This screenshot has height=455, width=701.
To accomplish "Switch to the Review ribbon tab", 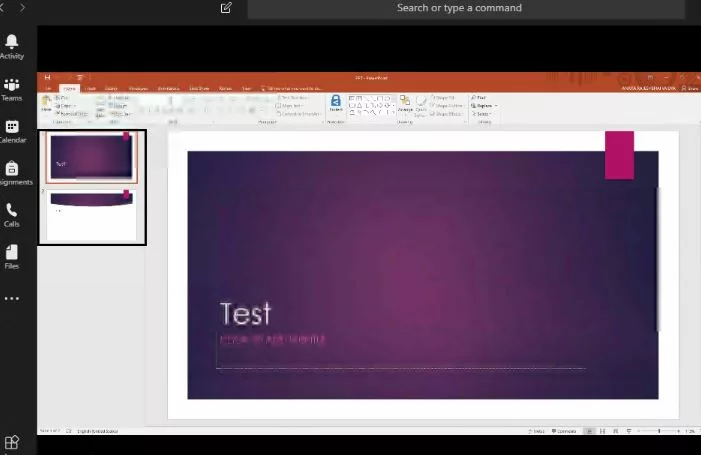I will (225, 88).
